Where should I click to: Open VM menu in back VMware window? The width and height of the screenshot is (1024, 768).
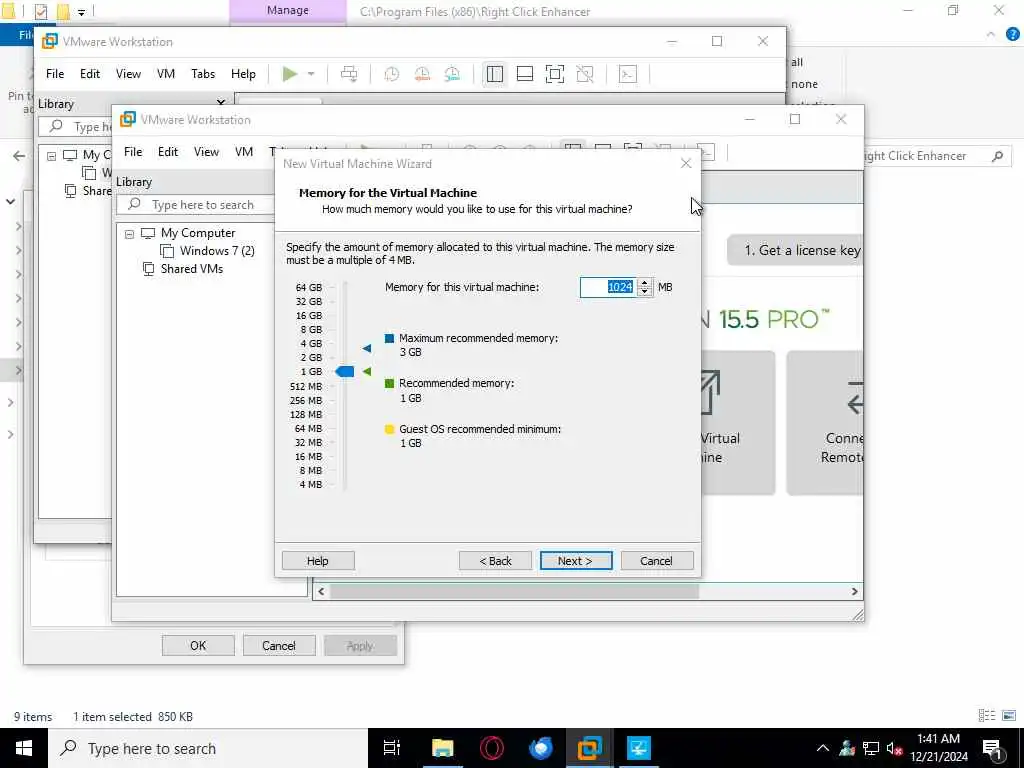pos(166,74)
